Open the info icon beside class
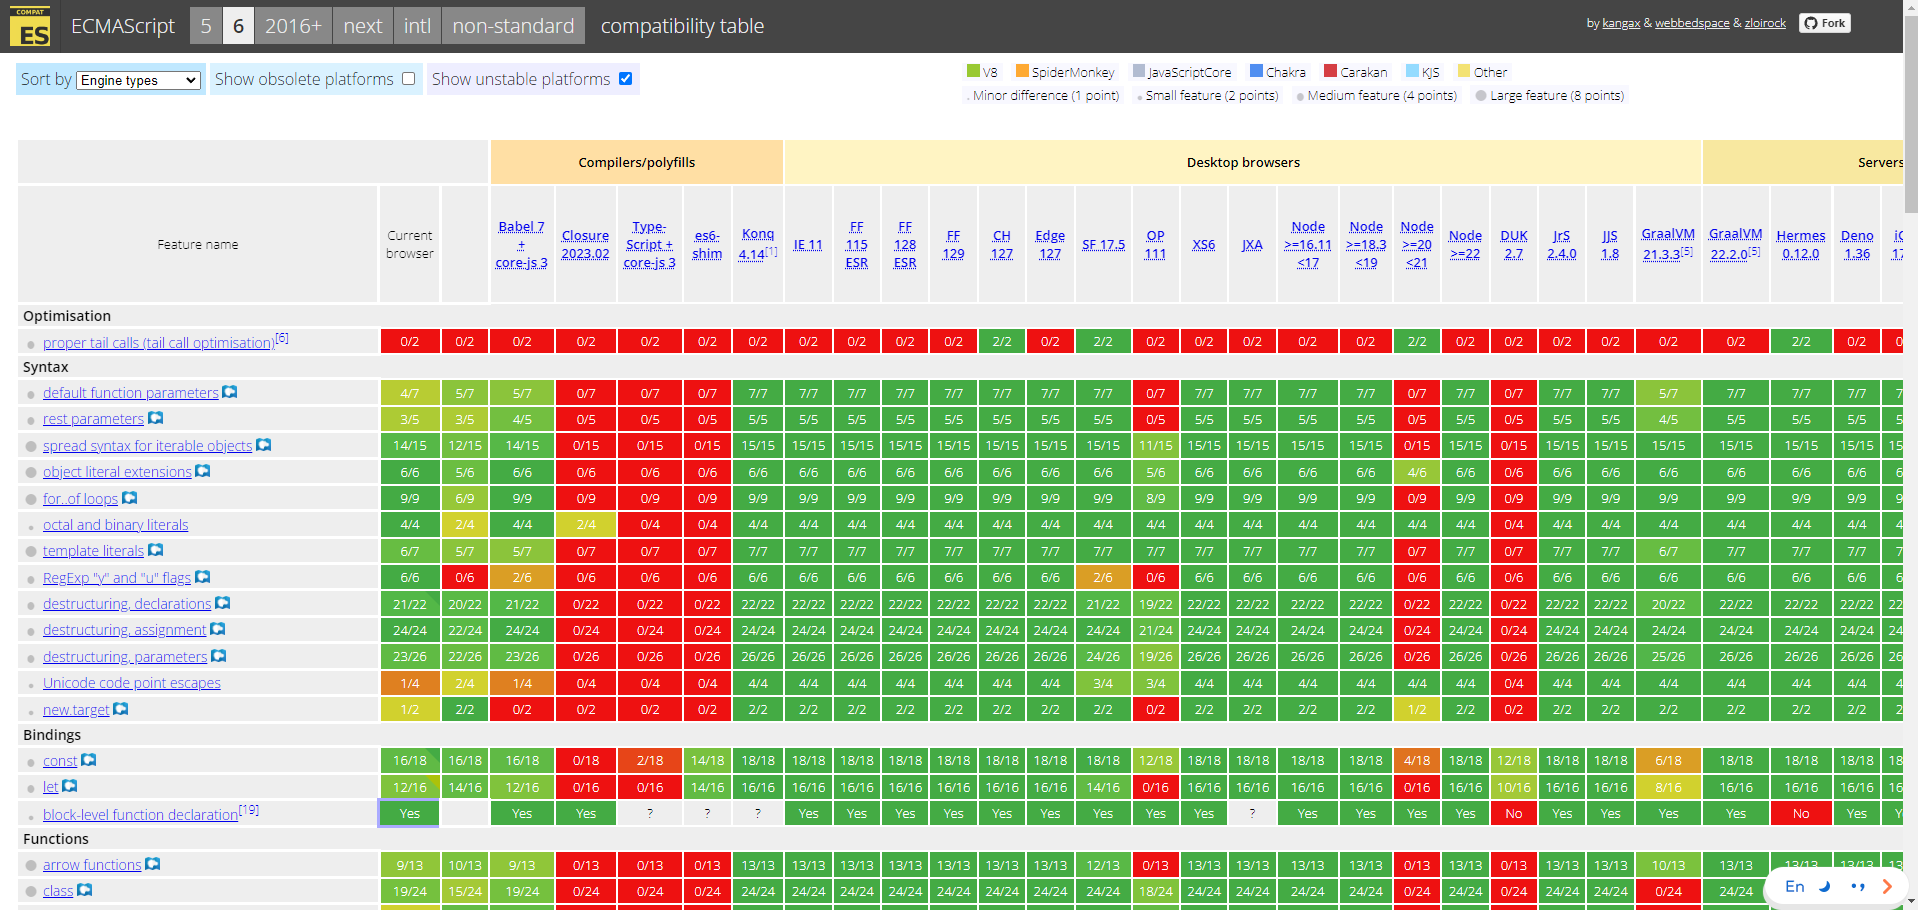Image resolution: width=1918 pixels, height=910 pixels. [85, 890]
